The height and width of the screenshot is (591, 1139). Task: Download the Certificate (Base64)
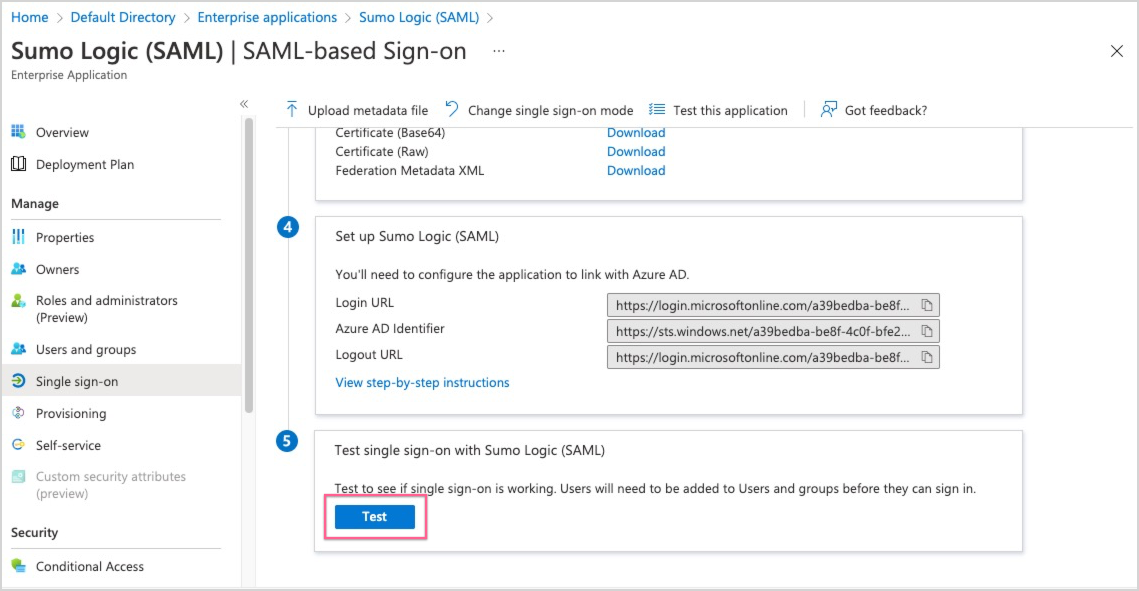coord(636,132)
